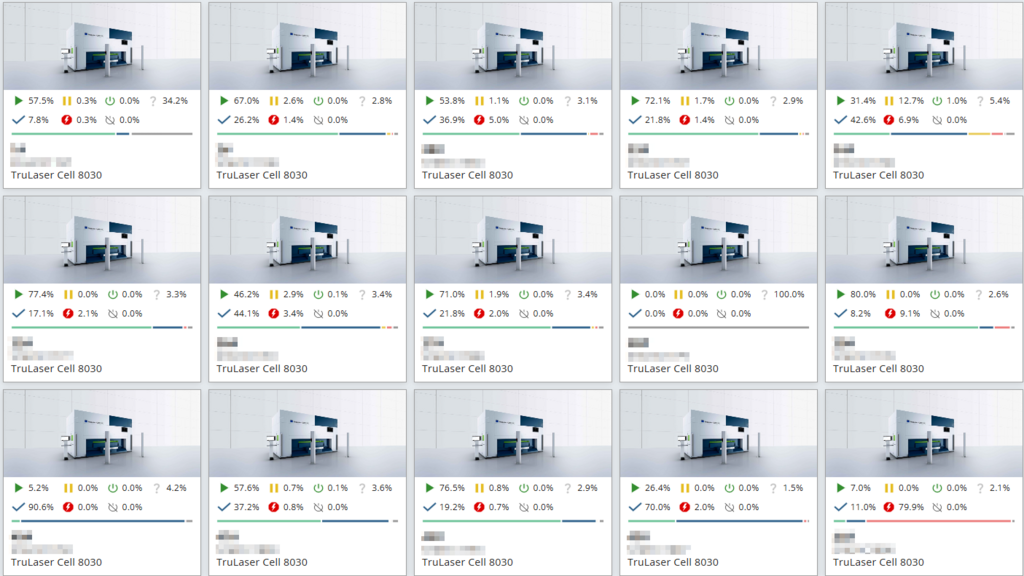The width and height of the screenshot is (1024, 576).
Task: Click the "26.2%" checkmark value
Action: [x=246, y=120]
